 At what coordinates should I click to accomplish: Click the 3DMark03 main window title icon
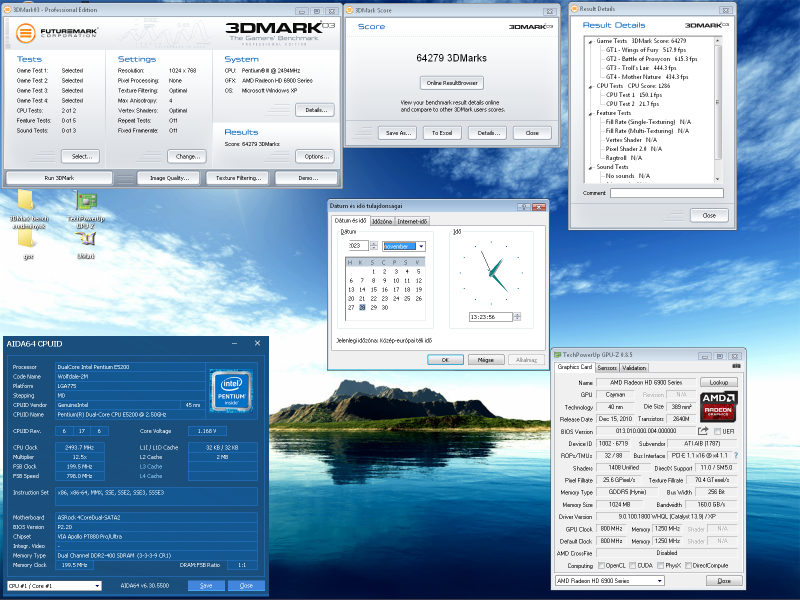point(8,10)
